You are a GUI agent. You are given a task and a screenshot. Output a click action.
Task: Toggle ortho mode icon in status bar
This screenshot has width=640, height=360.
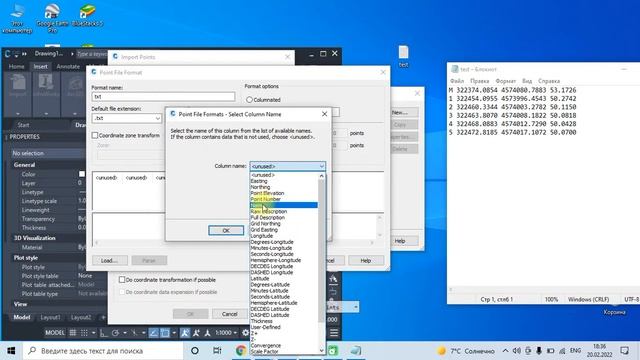104,333
